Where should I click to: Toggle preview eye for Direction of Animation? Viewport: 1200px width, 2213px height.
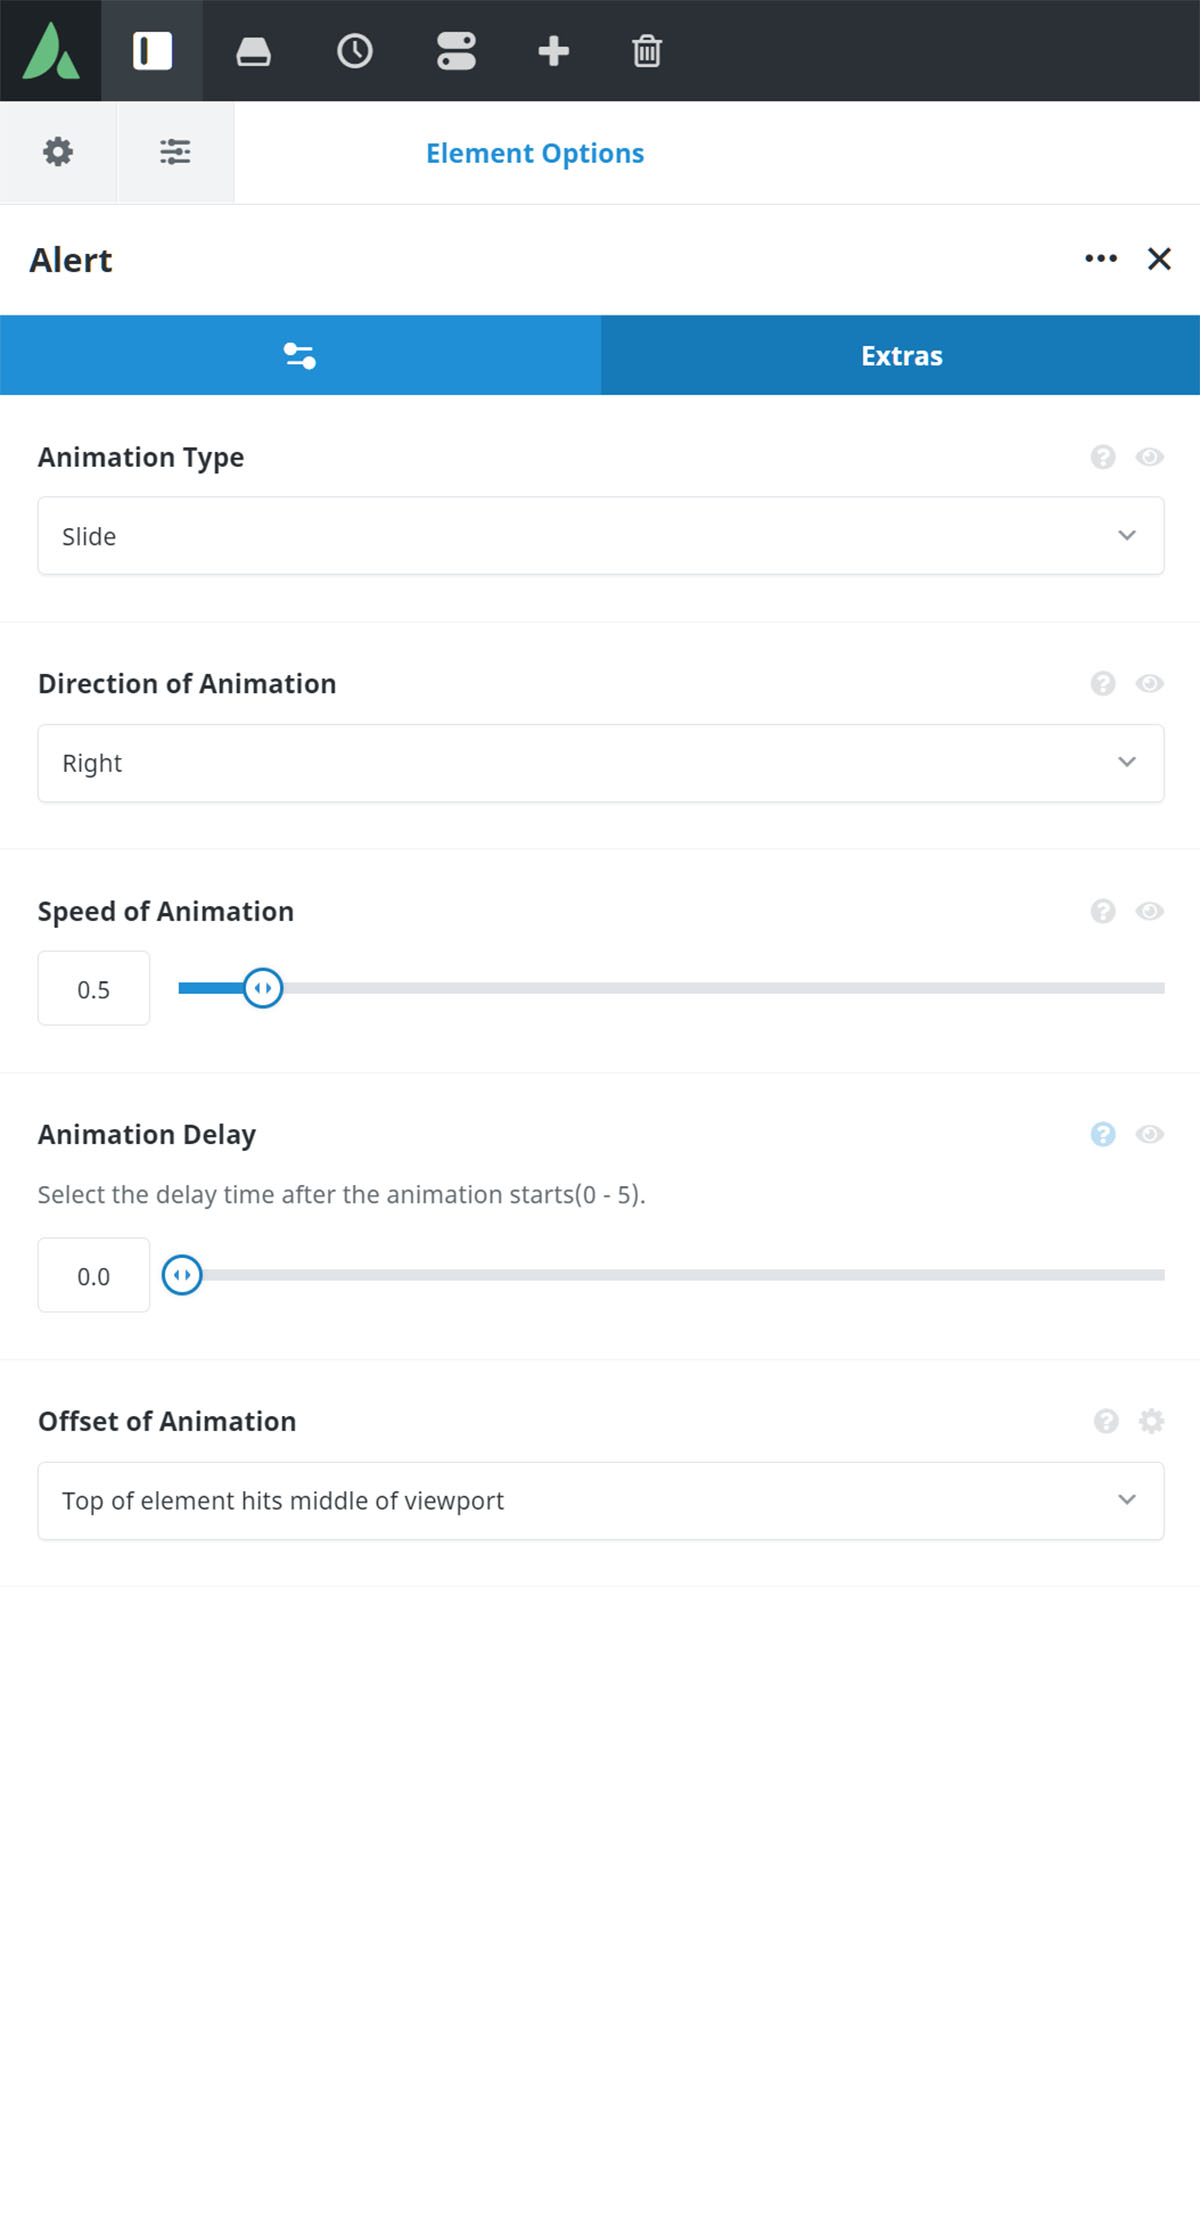1149,684
